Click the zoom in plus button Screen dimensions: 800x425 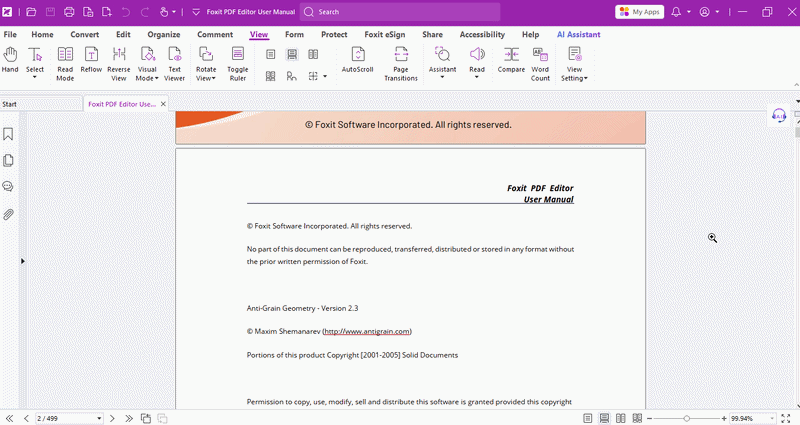click(x=723, y=418)
